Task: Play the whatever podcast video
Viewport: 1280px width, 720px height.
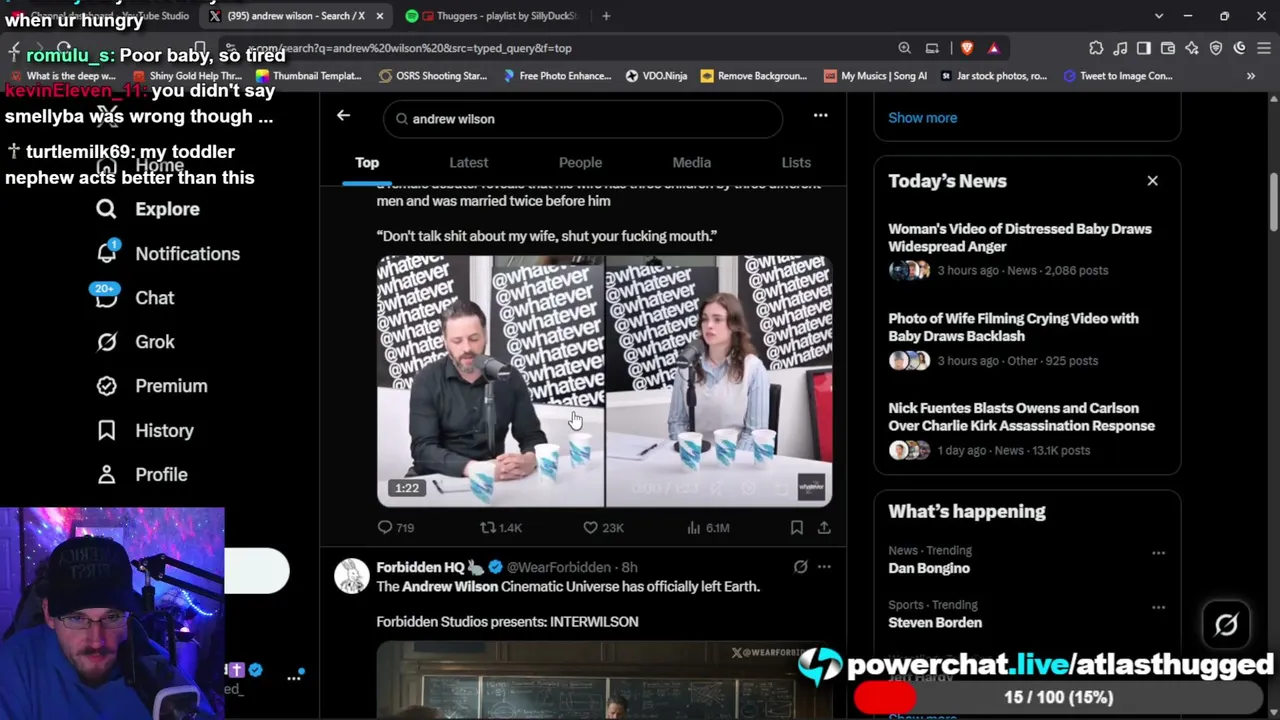Action: [x=604, y=381]
